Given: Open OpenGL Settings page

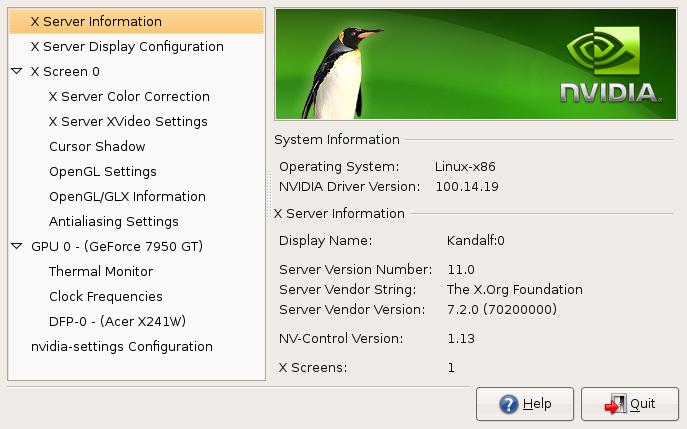Looking at the screenshot, I should click(x=103, y=171).
